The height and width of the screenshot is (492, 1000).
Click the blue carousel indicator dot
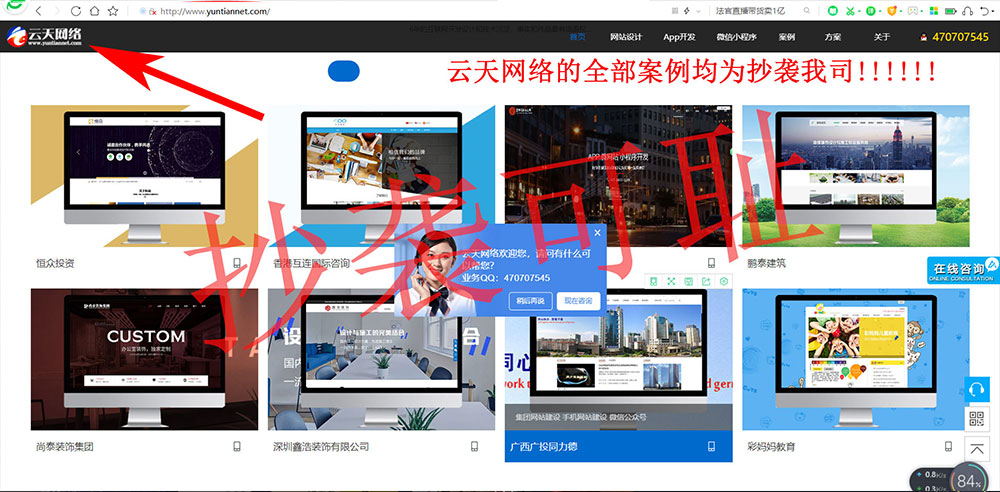click(x=344, y=71)
